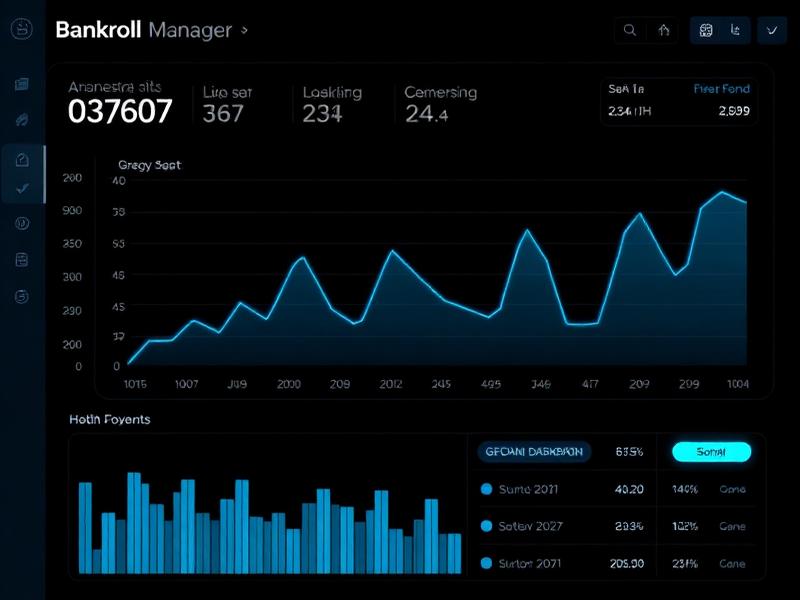The width and height of the screenshot is (800, 600).
Task: Open the coin circle icon in the sidebar
Action: pos(21,223)
